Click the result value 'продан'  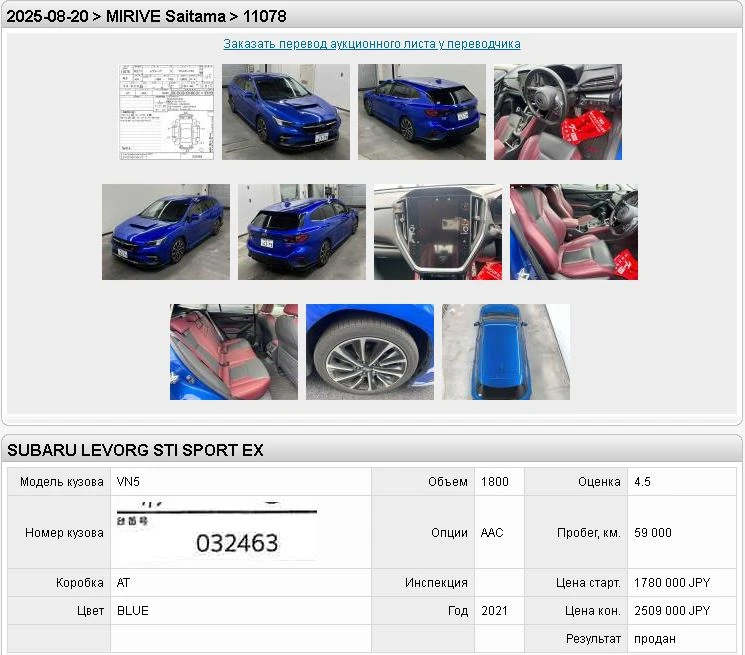[654, 638]
